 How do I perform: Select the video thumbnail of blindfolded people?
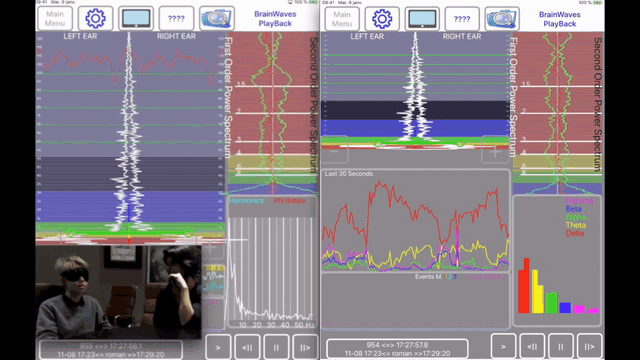118,292
